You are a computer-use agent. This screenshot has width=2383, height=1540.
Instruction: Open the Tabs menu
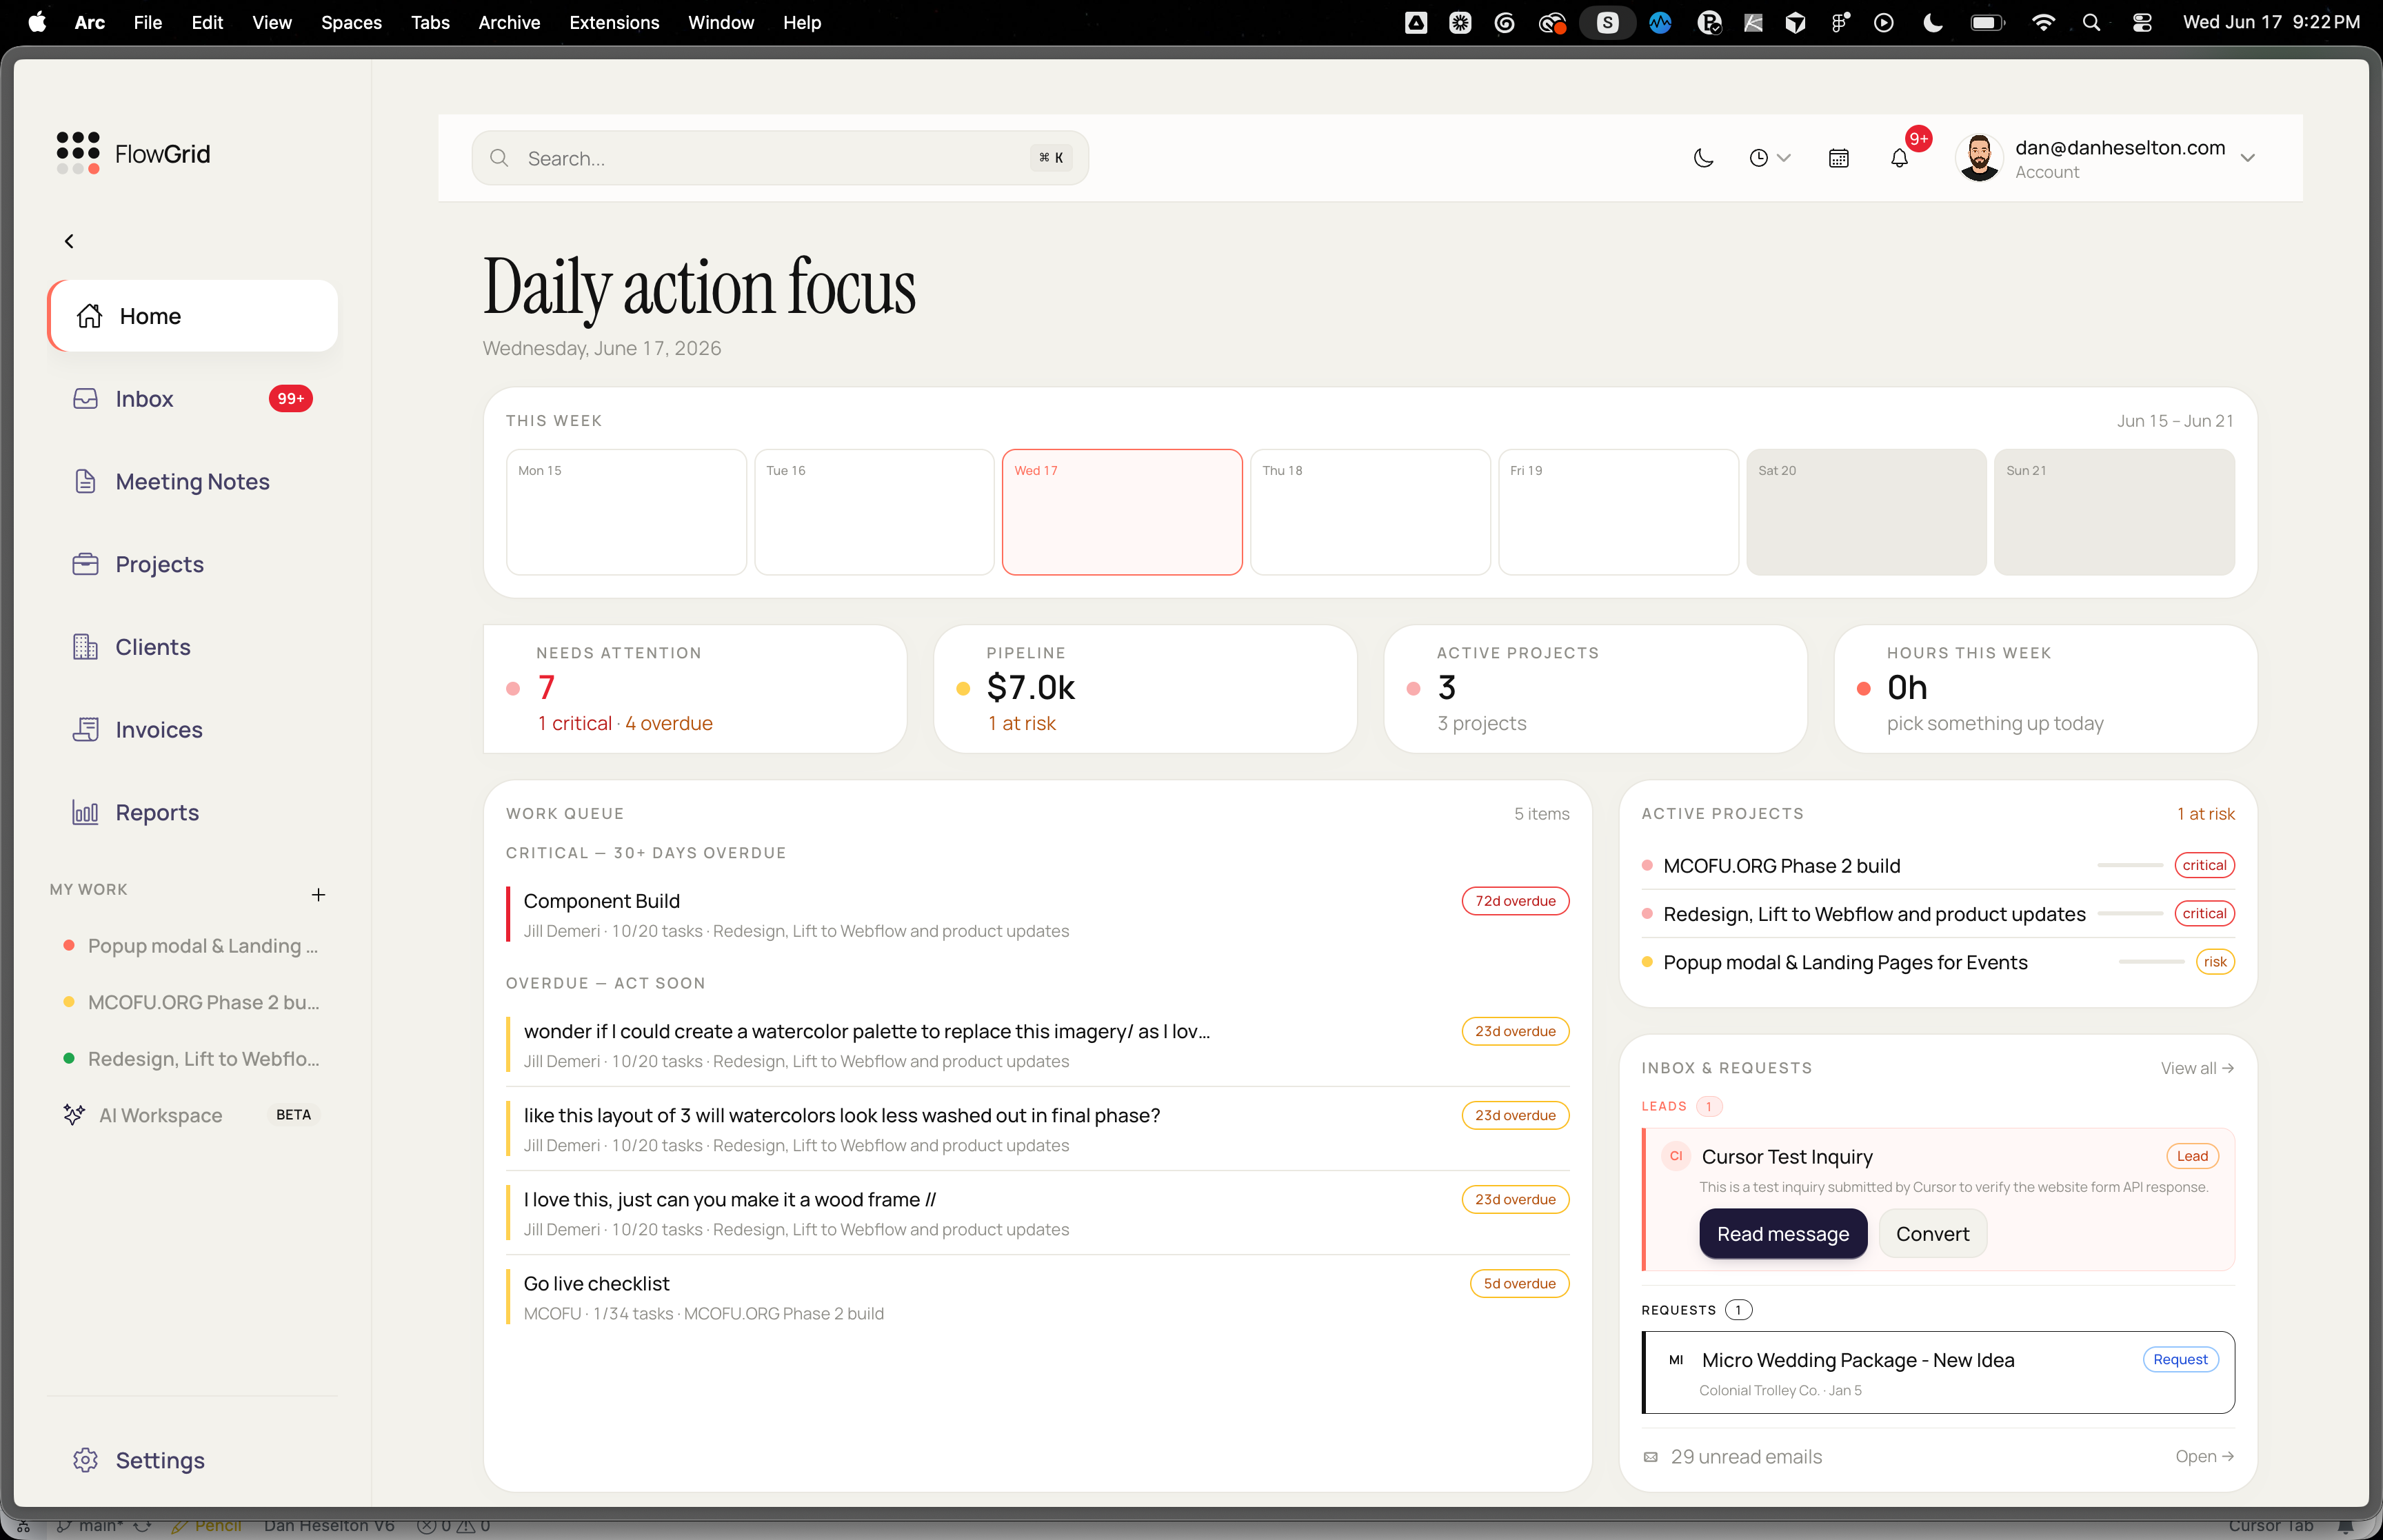pyautogui.click(x=430, y=22)
